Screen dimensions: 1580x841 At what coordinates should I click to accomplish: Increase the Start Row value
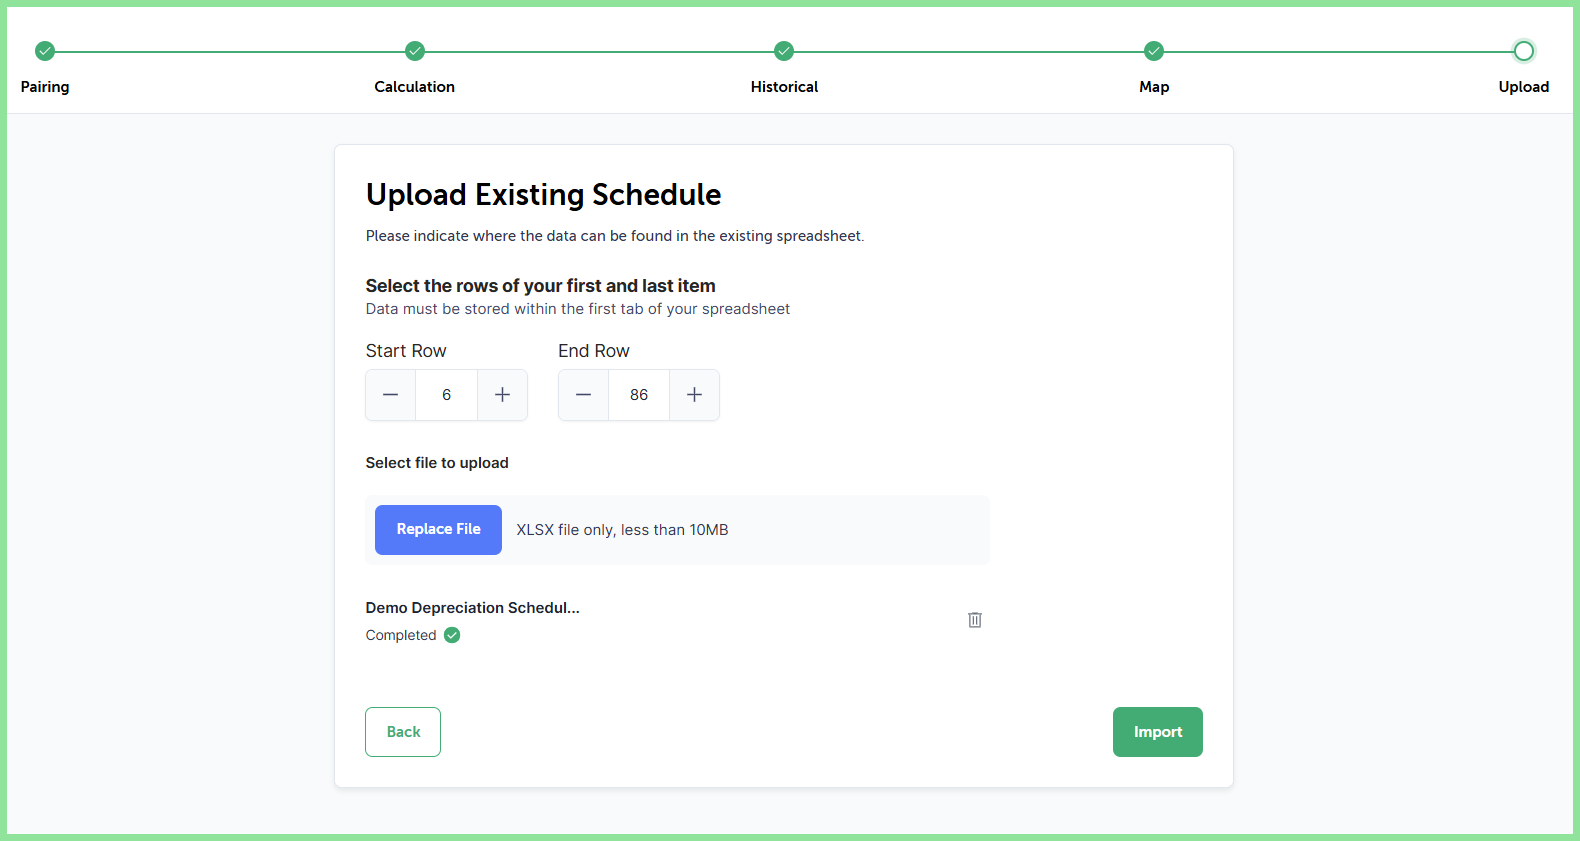[502, 395]
